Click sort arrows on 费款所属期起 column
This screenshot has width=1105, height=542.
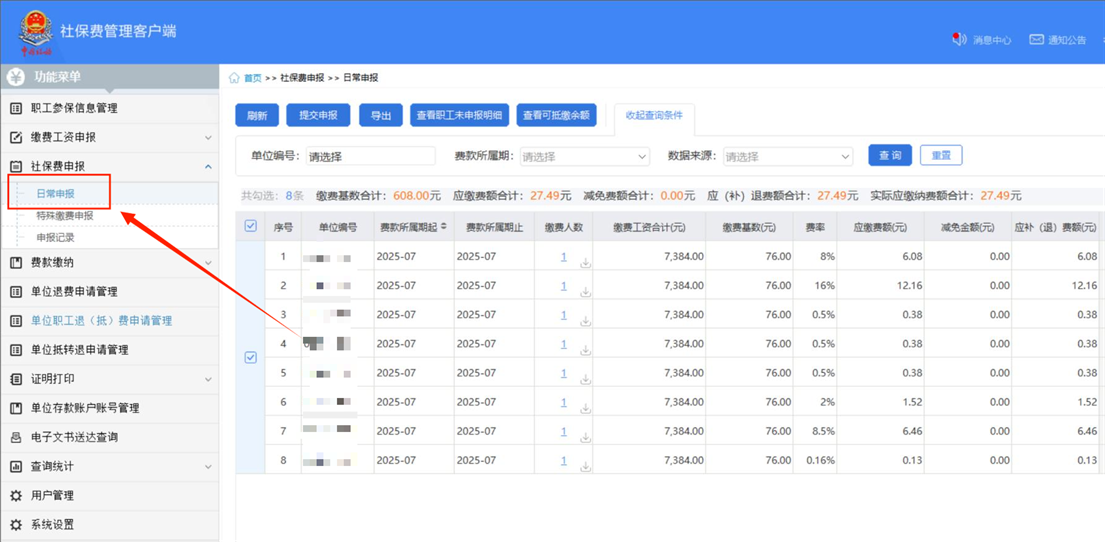tap(444, 227)
